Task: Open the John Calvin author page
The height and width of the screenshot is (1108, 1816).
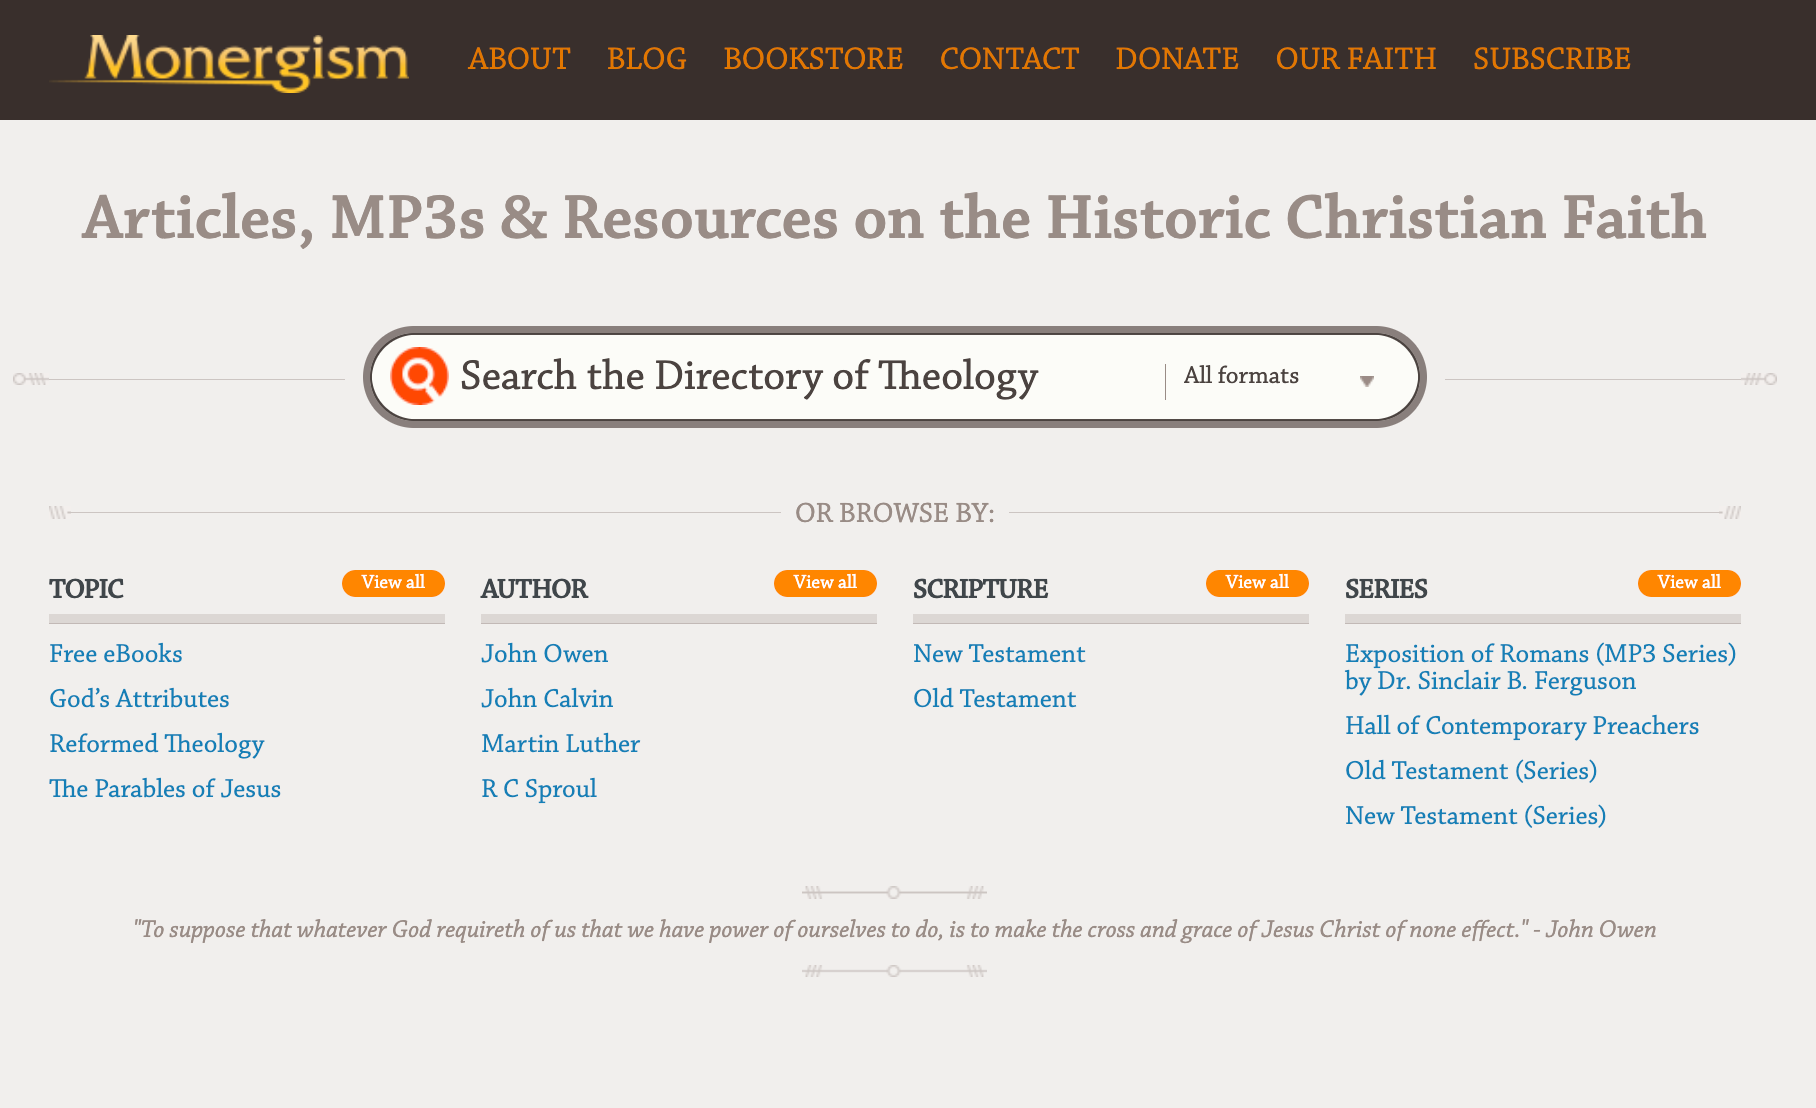Action: tap(547, 699)
